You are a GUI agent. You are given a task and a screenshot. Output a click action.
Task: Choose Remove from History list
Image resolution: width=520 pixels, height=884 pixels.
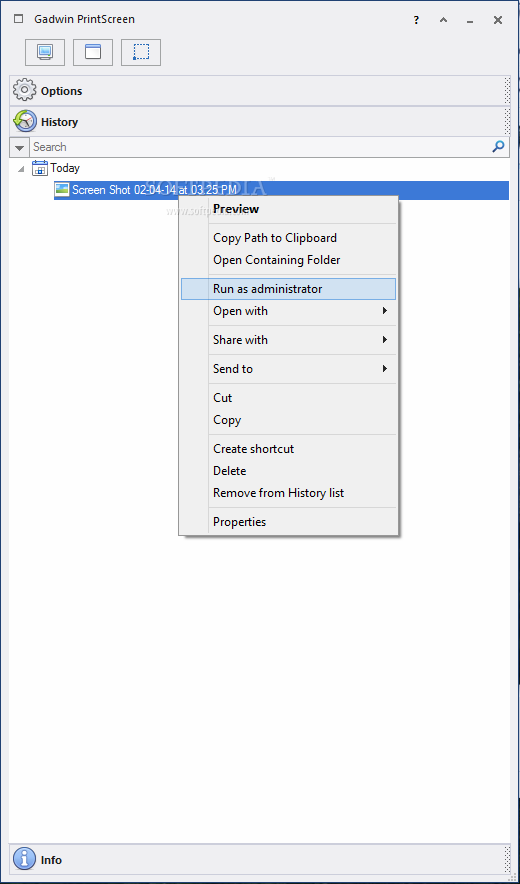[288, 493]
